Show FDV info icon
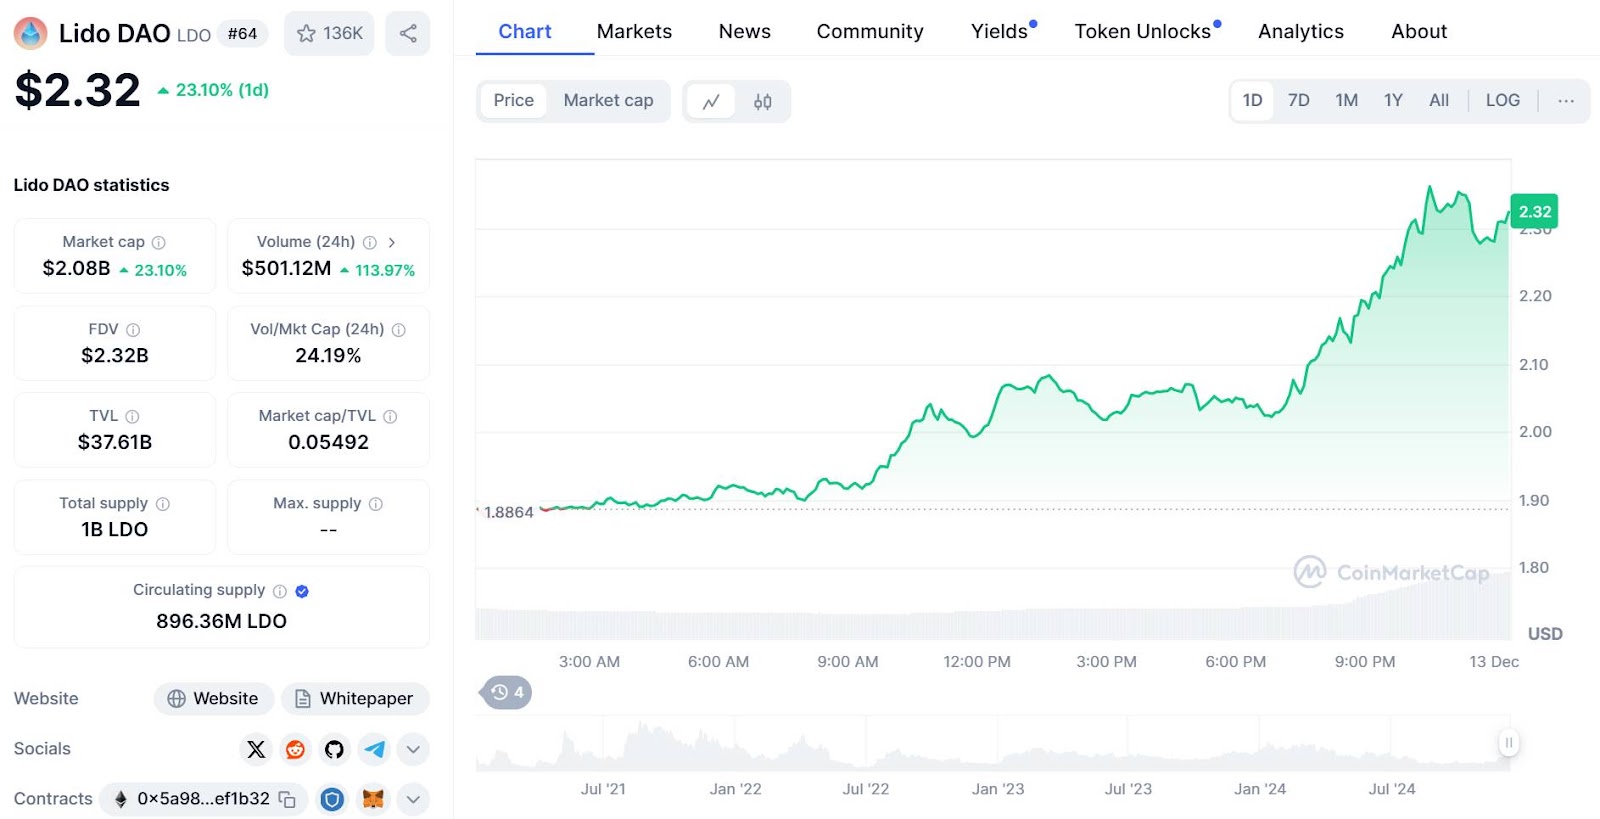 click(x=133, y=329)
